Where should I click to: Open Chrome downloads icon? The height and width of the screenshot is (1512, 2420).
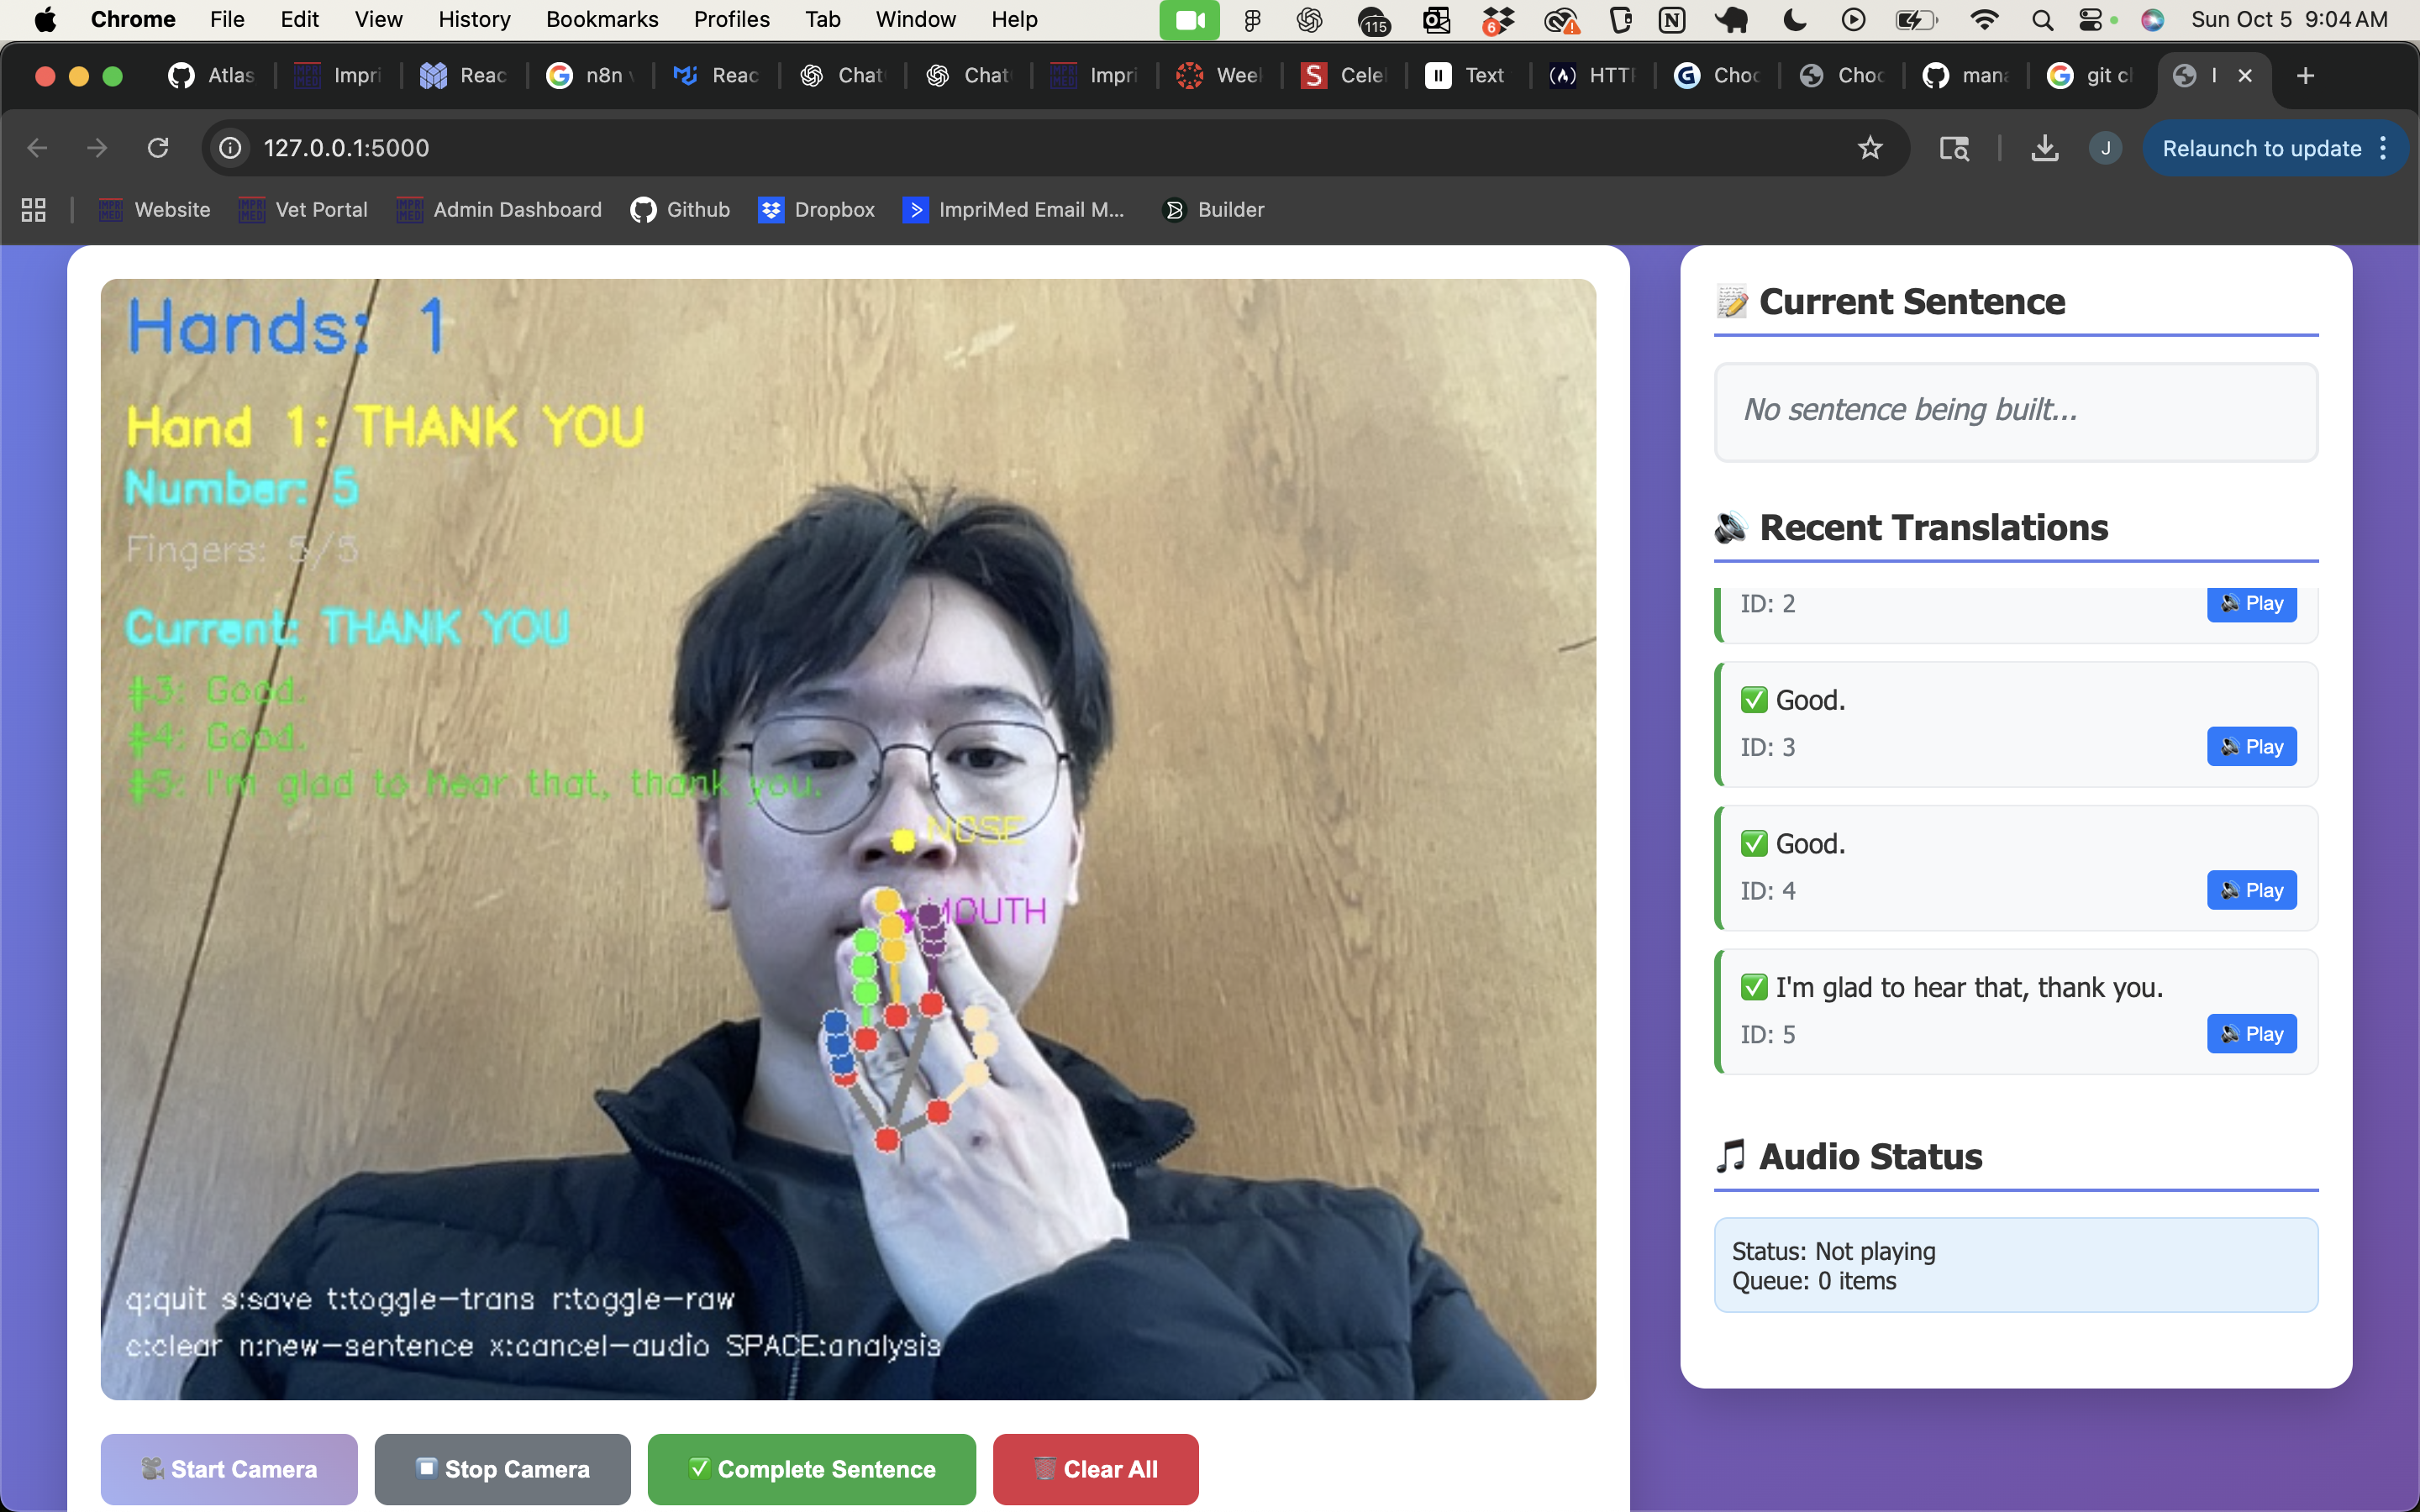[2044, 148]
